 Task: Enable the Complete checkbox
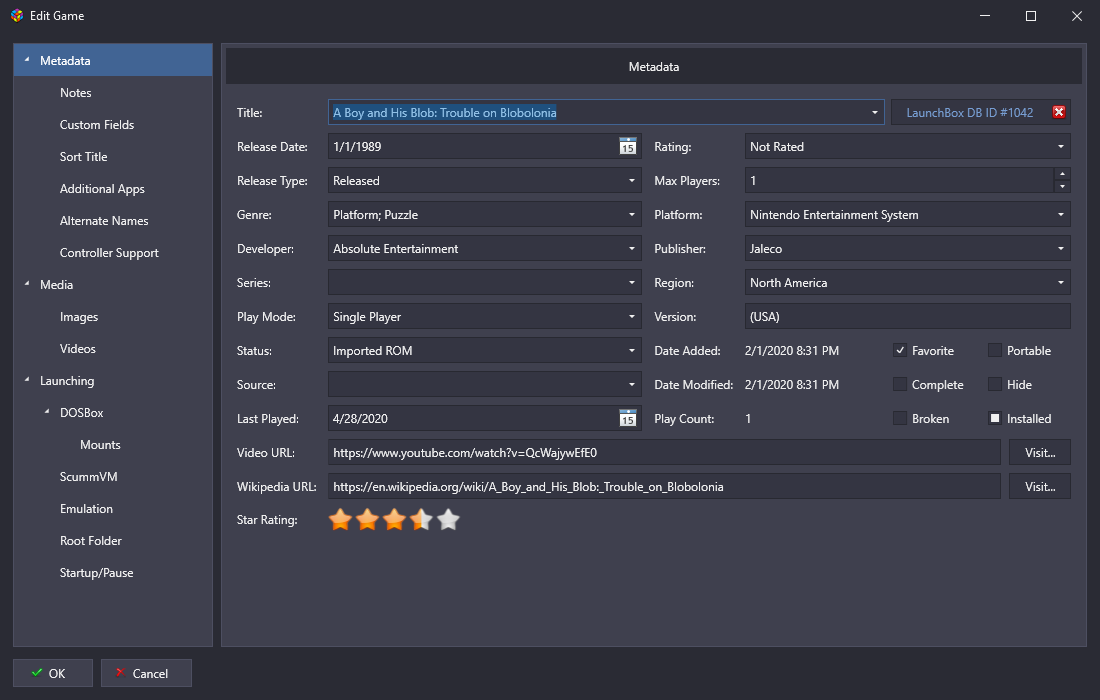pos(899,384)
